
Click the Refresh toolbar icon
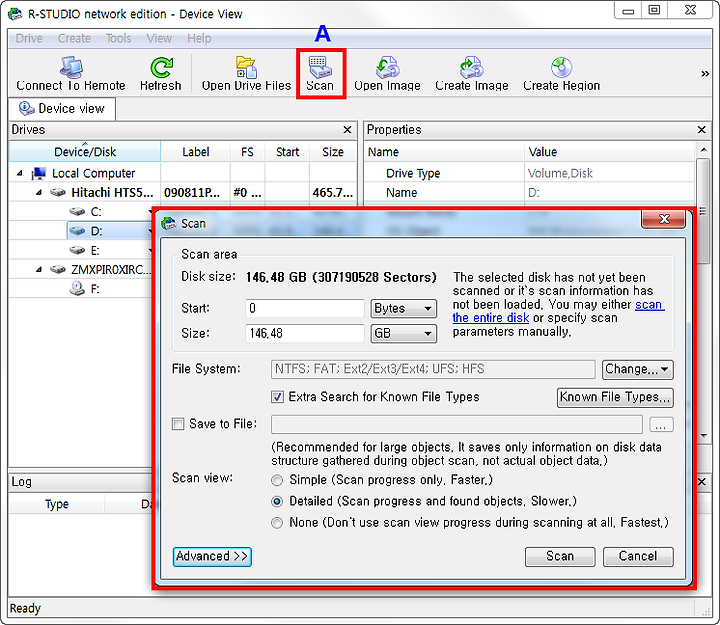[161, 73]
